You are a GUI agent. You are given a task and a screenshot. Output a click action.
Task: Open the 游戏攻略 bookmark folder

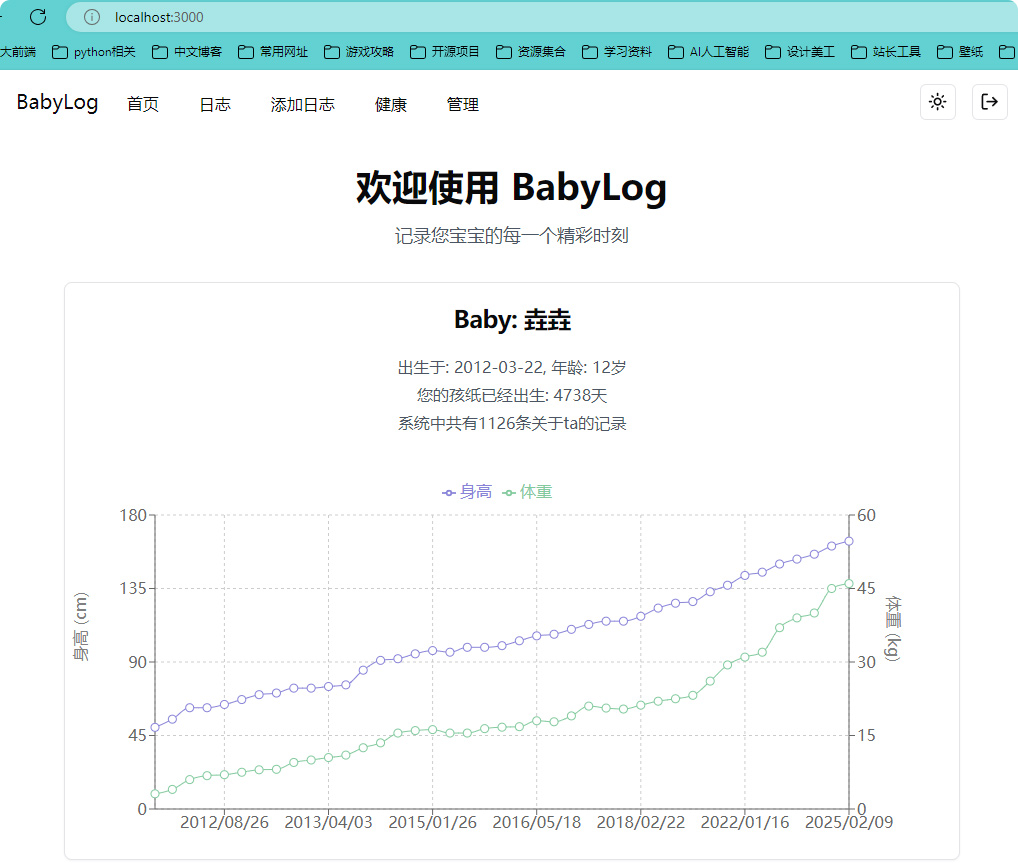[359, 52]
